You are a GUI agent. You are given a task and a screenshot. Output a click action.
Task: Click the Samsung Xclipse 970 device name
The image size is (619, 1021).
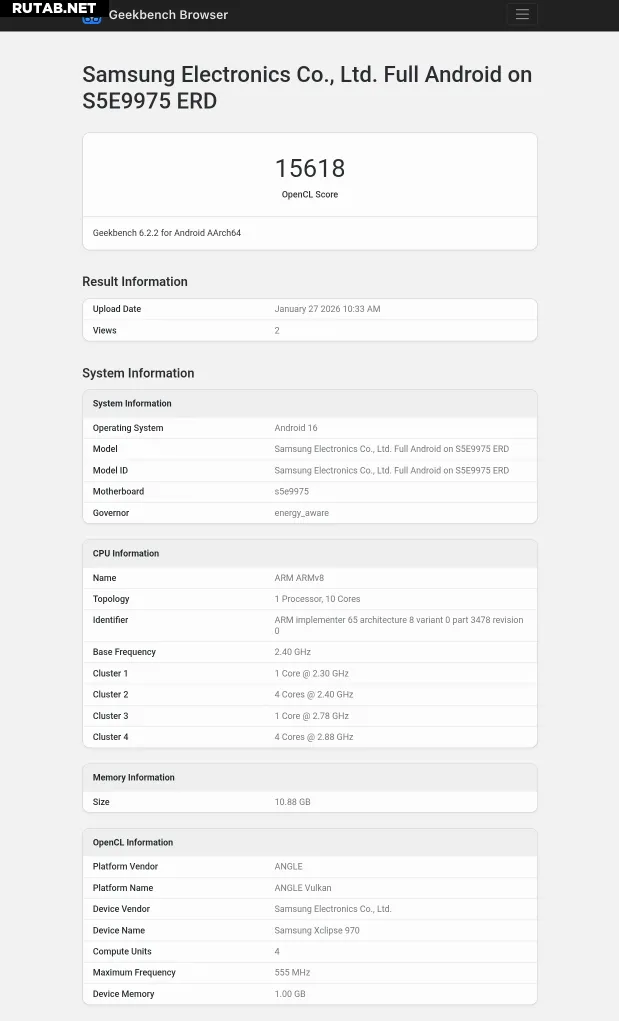tap(317, 930)
